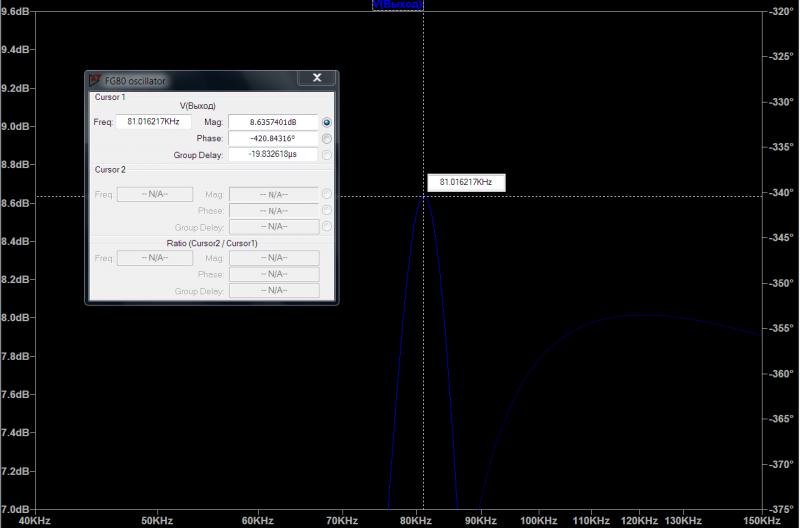Select the Cursor 1 Phase radio button
Screen dimensions: 800x528
pos(327,139)
